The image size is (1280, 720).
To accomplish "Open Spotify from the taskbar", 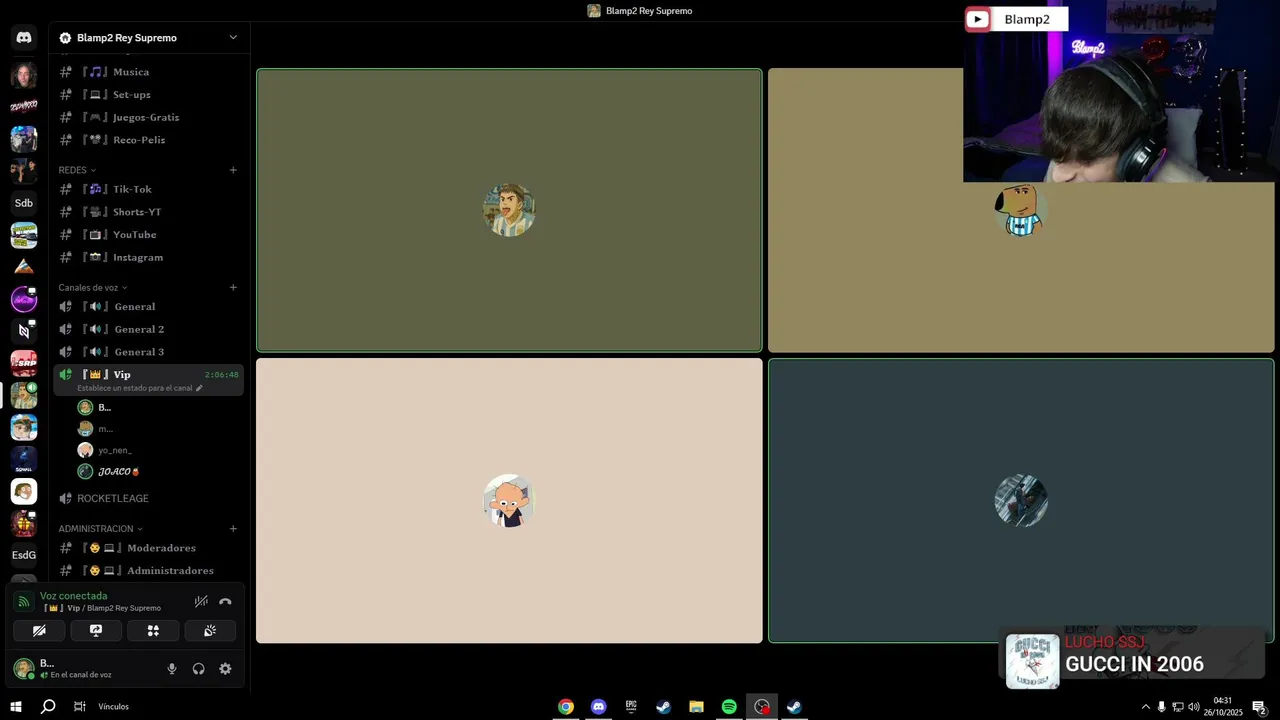I will [x=729, y=707].
